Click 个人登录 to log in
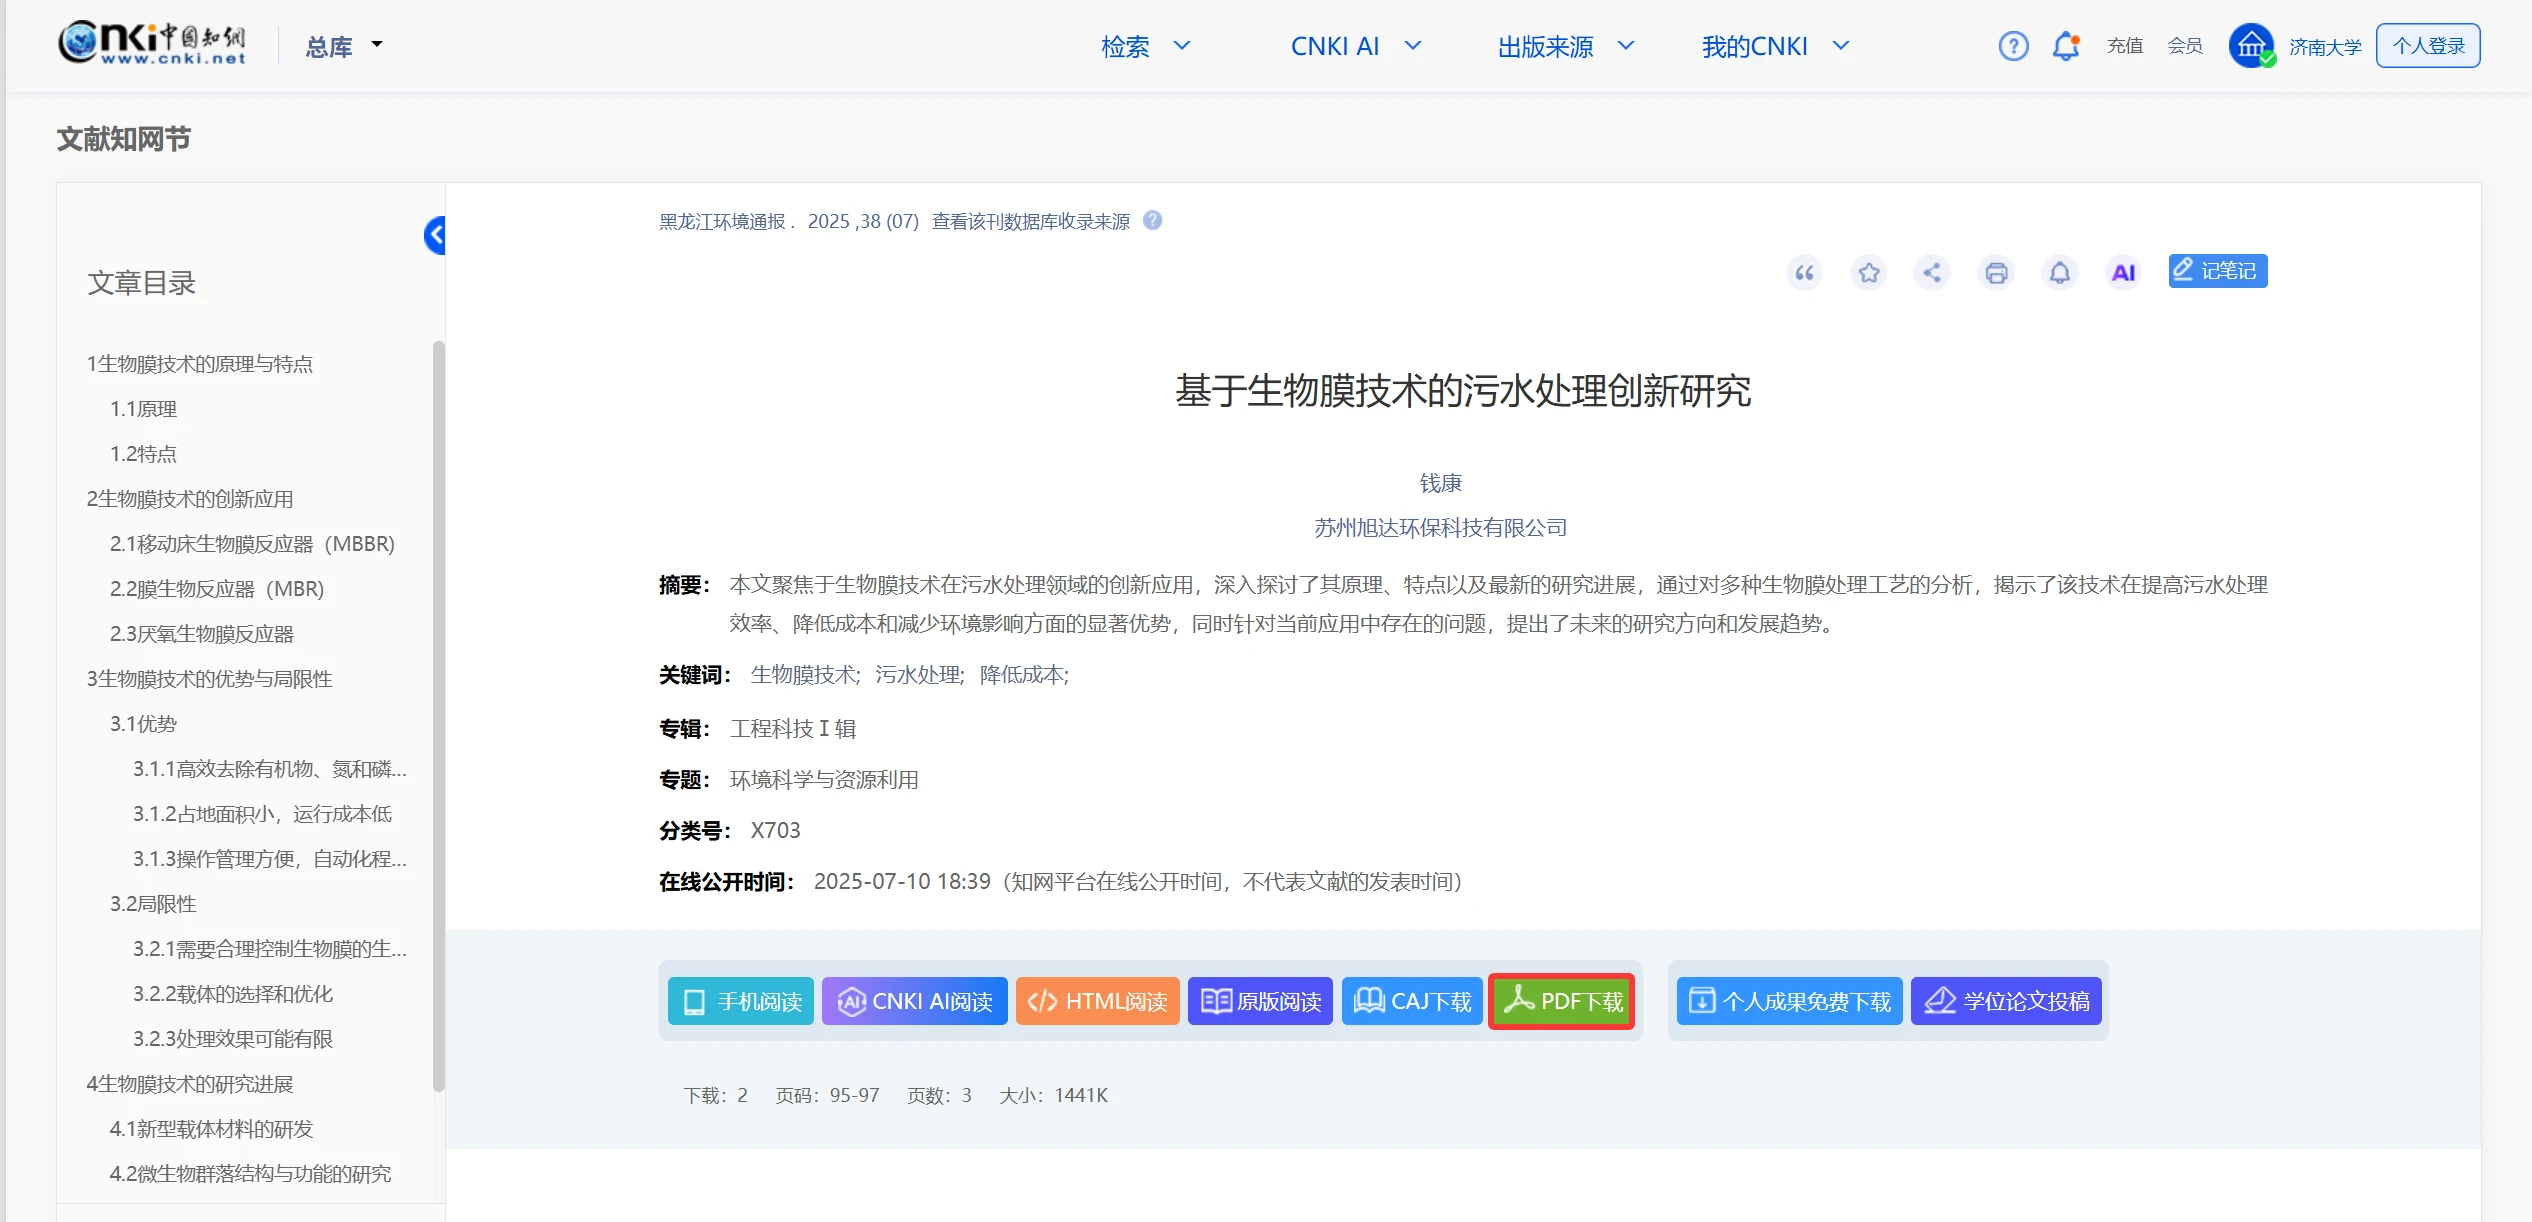 (2428, 45)
